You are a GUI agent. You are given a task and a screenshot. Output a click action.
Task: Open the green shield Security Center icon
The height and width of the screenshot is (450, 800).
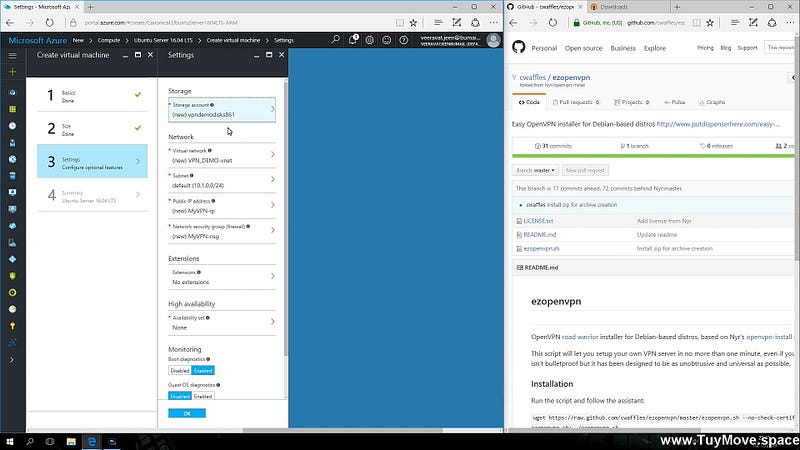(x=12, y=276)
